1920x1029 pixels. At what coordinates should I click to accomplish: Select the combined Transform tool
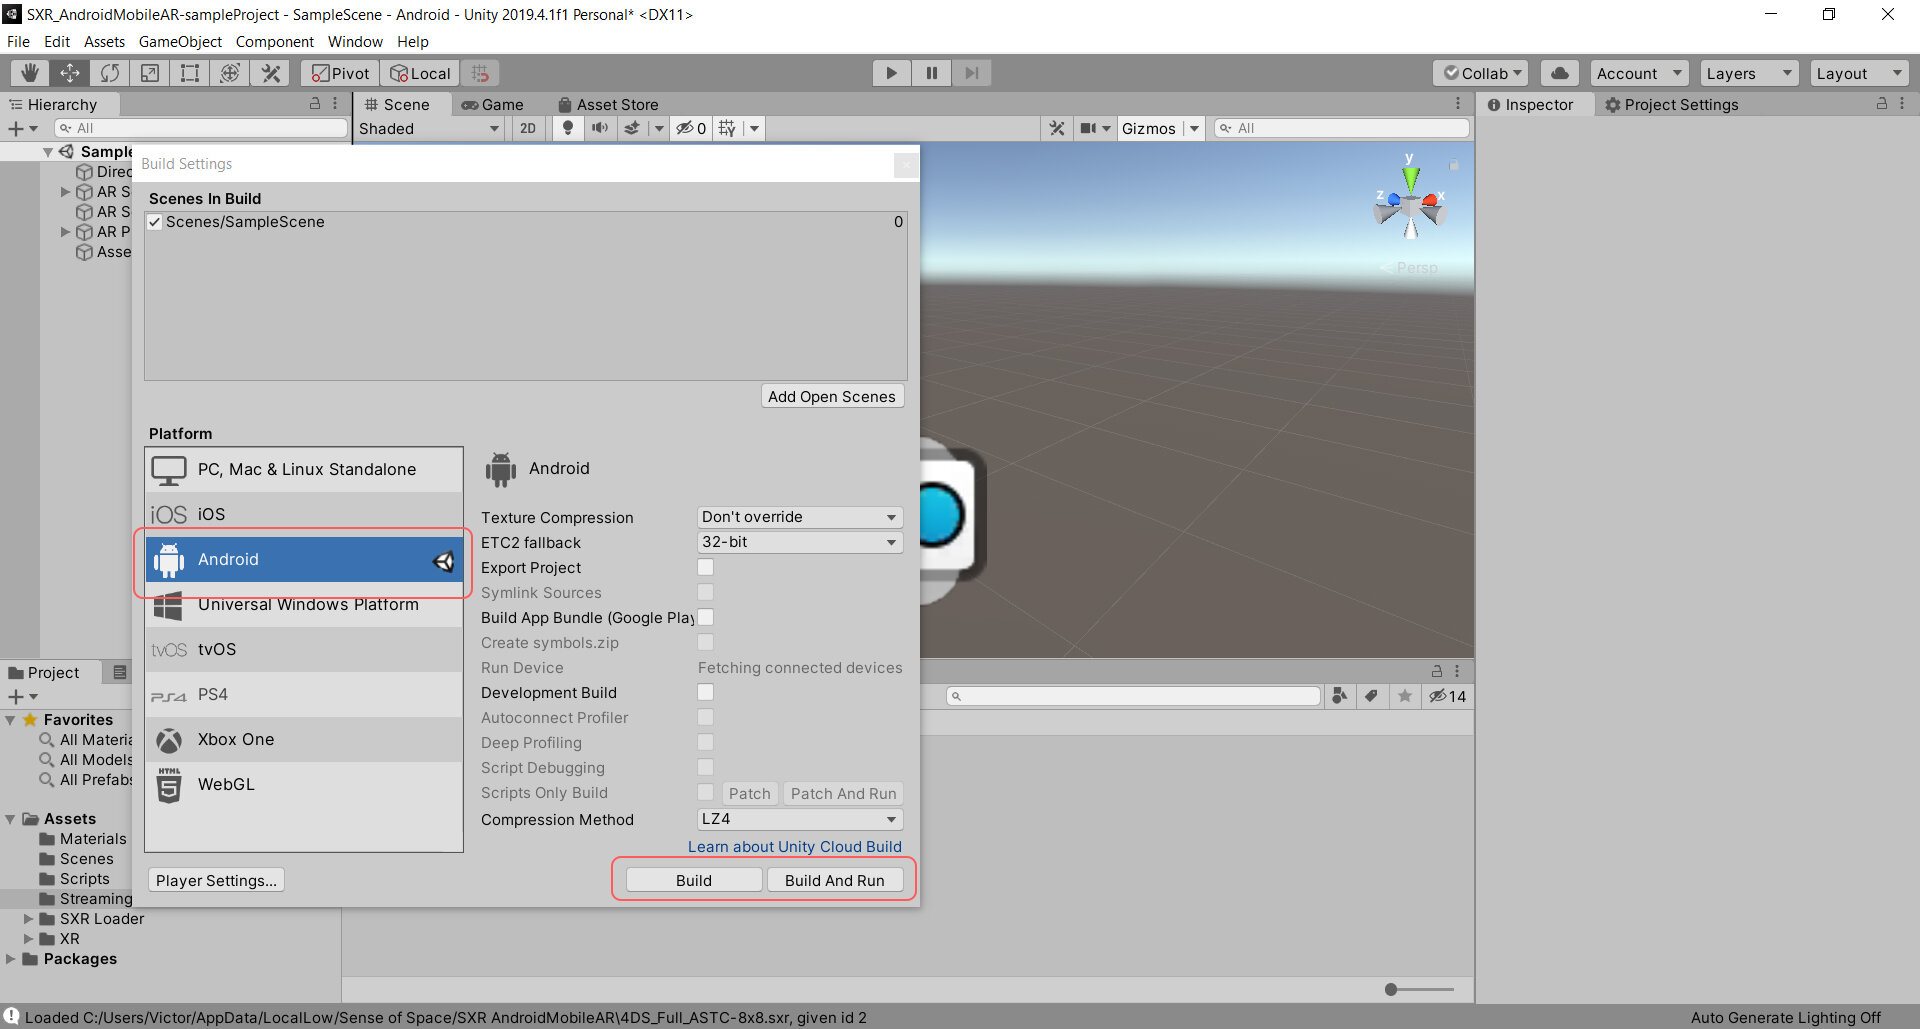(x=230, y=73)
